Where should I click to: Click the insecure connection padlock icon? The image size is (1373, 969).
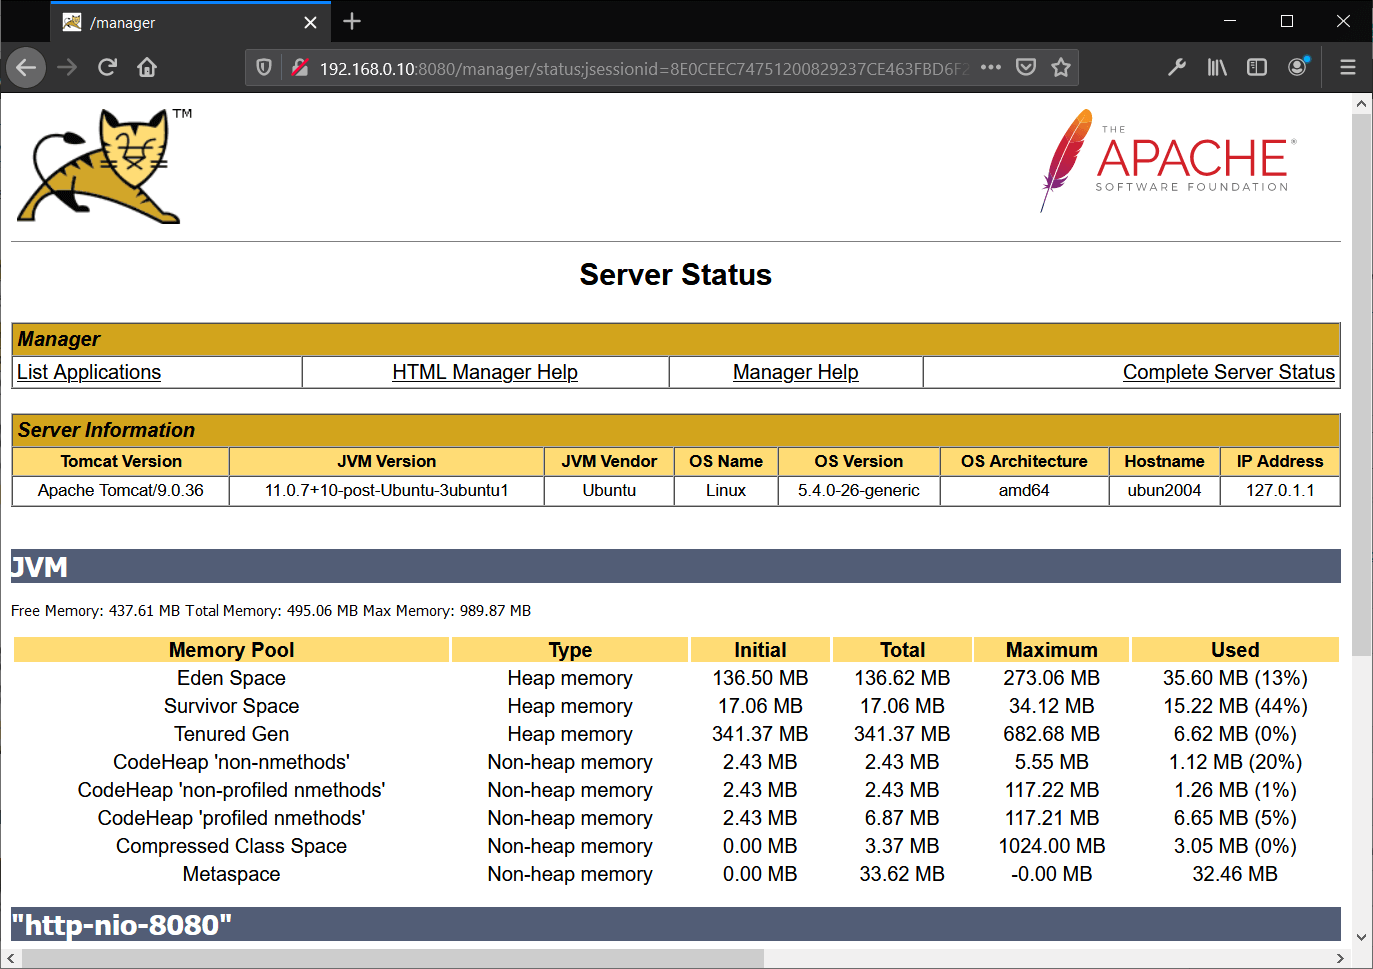coord(299,68)
